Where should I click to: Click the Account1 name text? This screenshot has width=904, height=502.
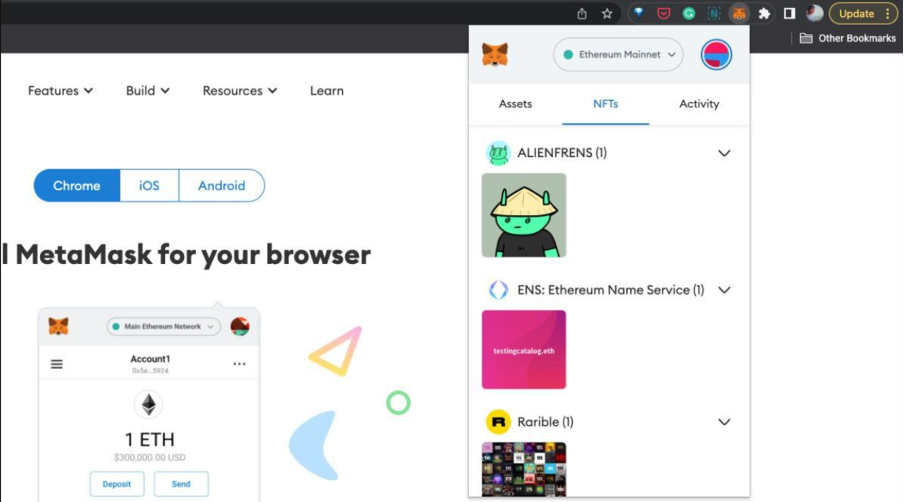point(150,359)
